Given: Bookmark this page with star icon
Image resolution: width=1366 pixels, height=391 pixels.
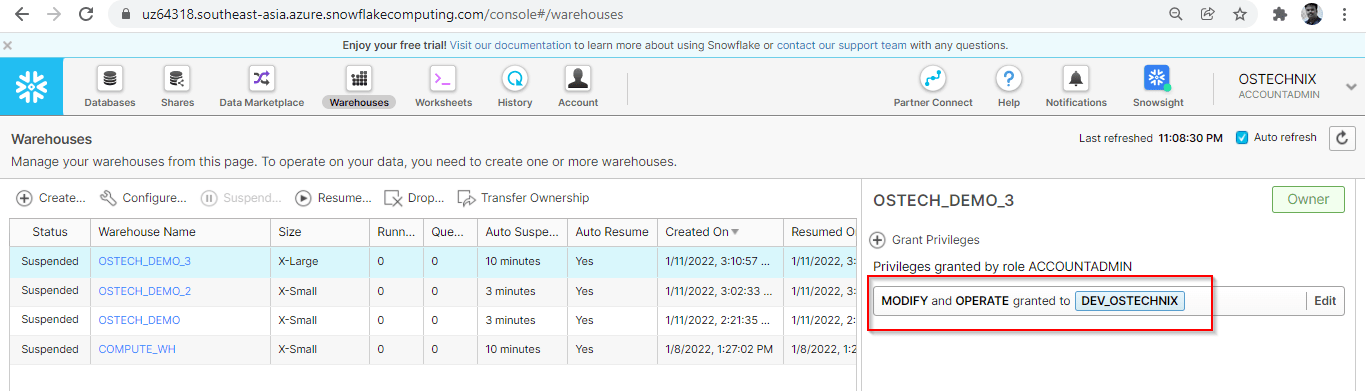Looking at the screenshot, I should click(1240, 14).
